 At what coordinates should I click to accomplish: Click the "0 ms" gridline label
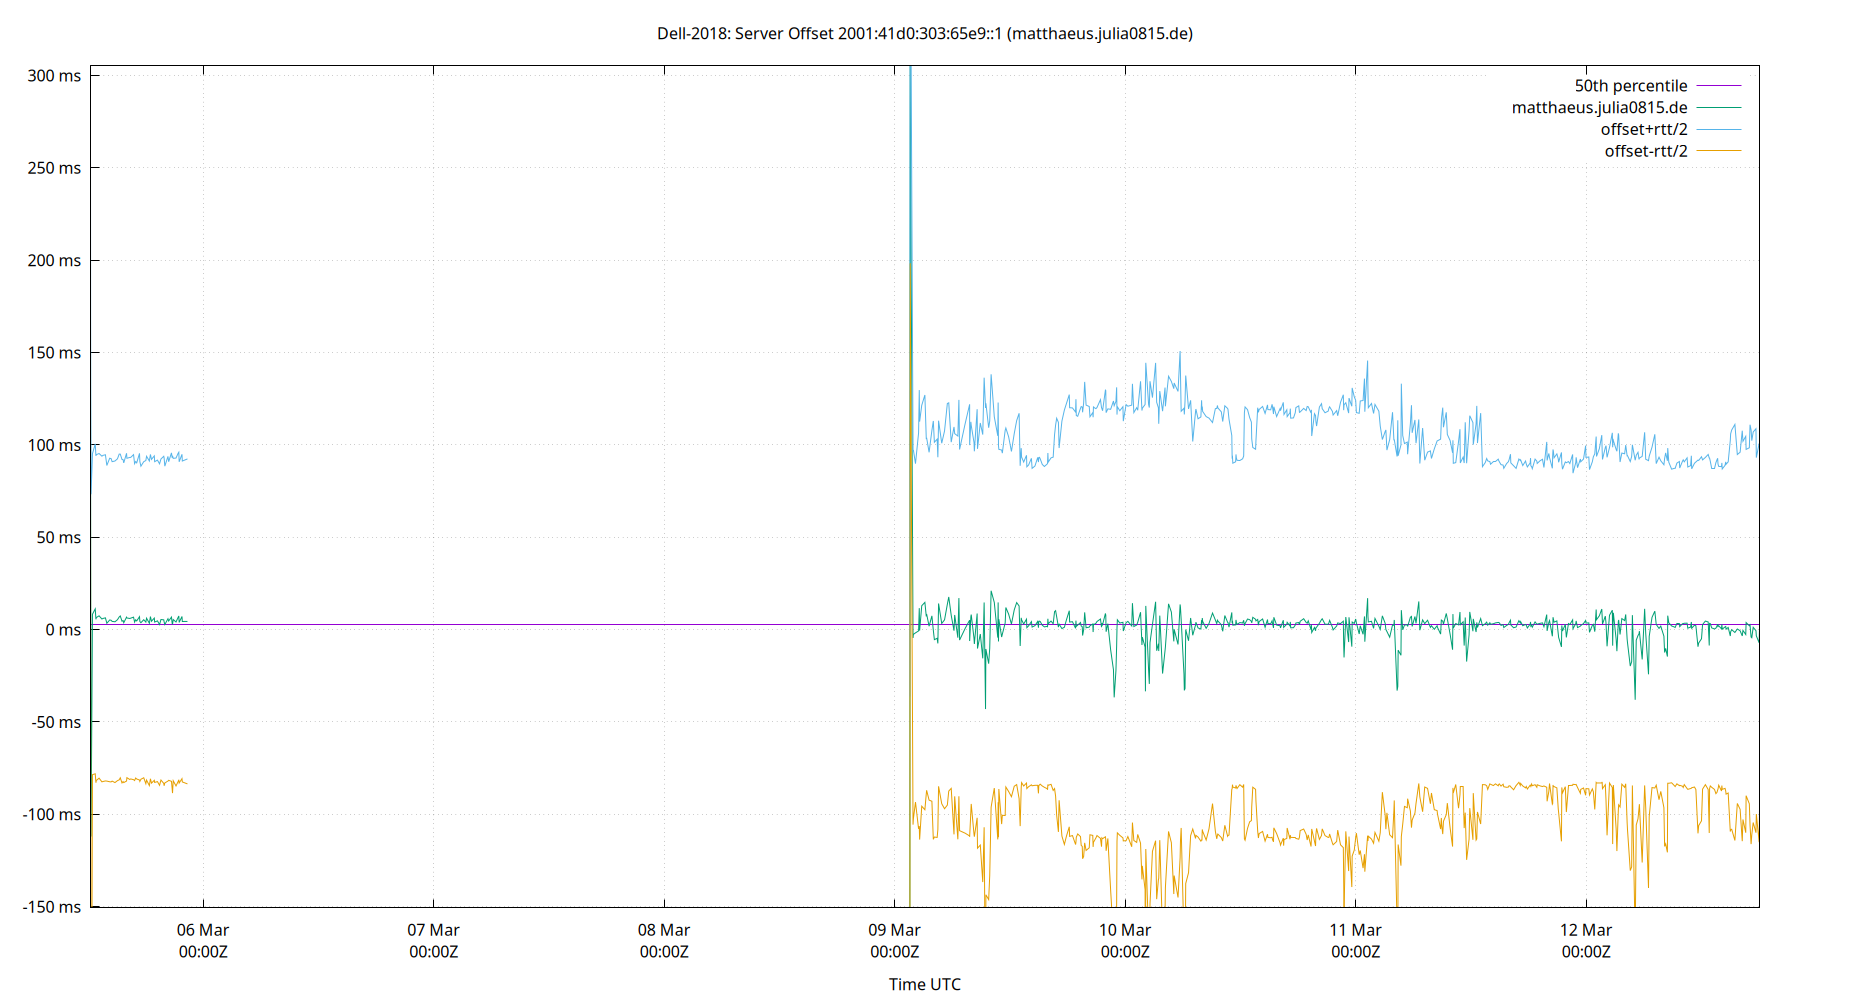[62, 630]
